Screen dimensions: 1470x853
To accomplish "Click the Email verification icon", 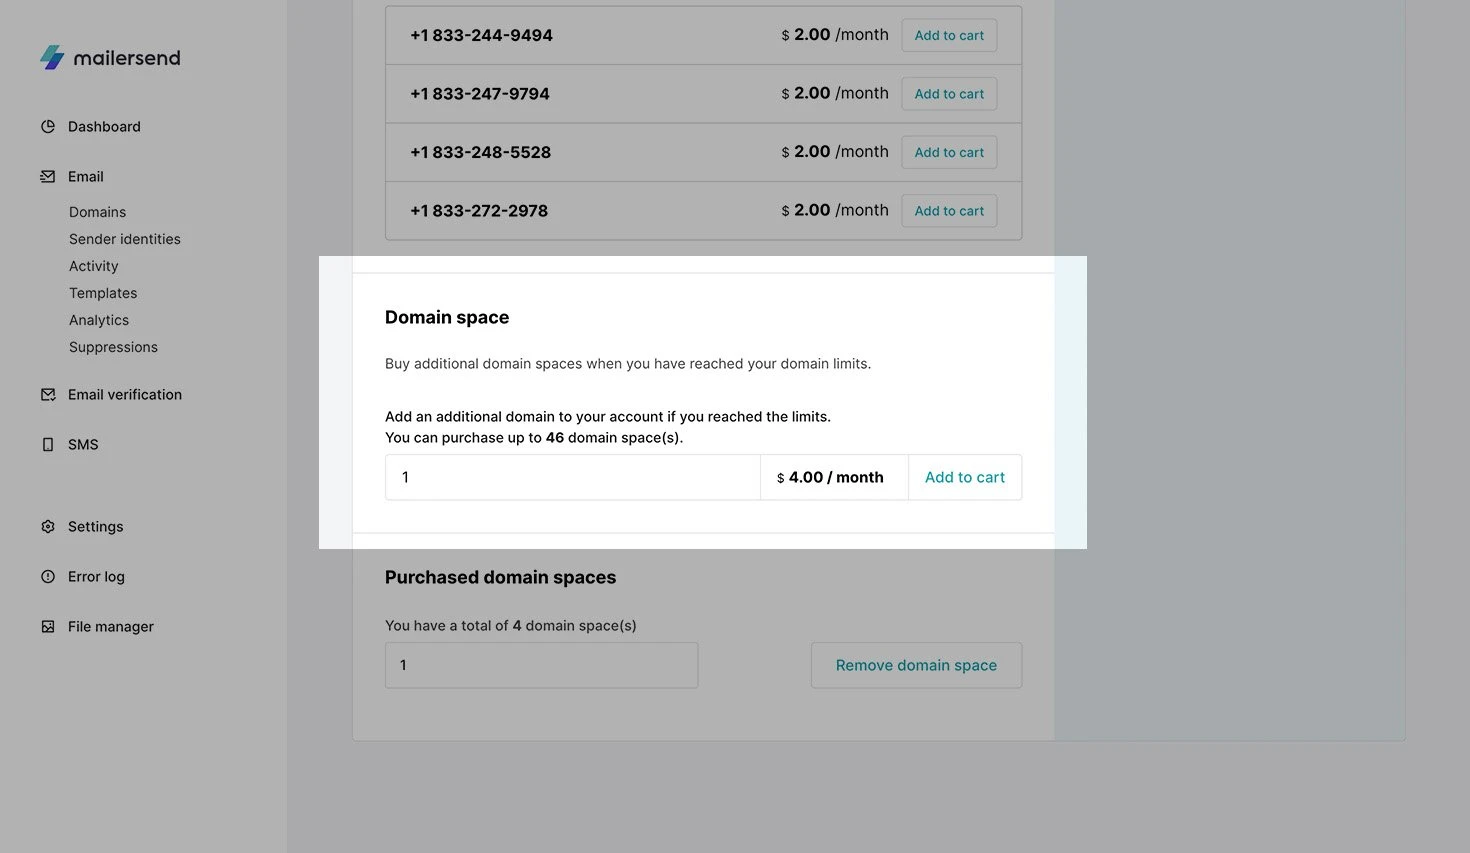I will coord(48,395).
